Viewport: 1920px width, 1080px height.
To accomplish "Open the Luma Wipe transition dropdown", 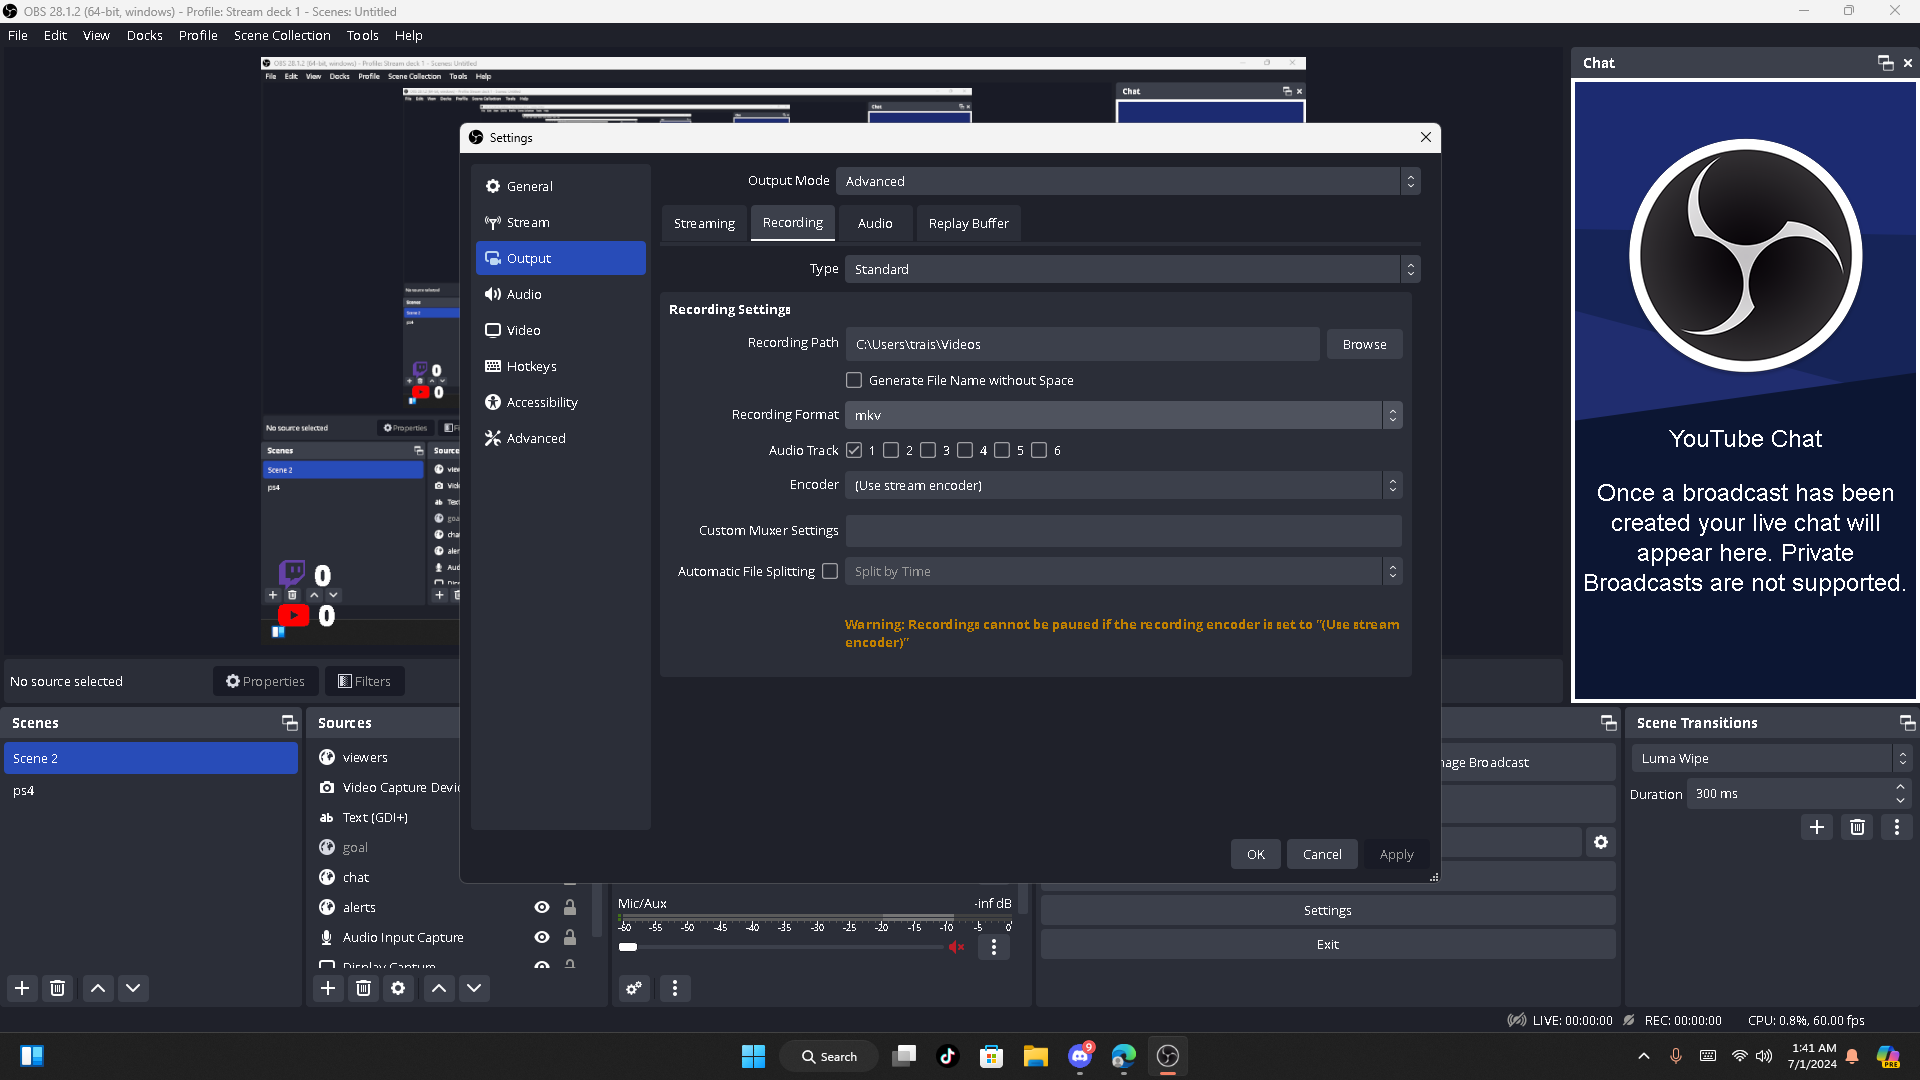I will pyautogui.click(x=1771, y=759).
